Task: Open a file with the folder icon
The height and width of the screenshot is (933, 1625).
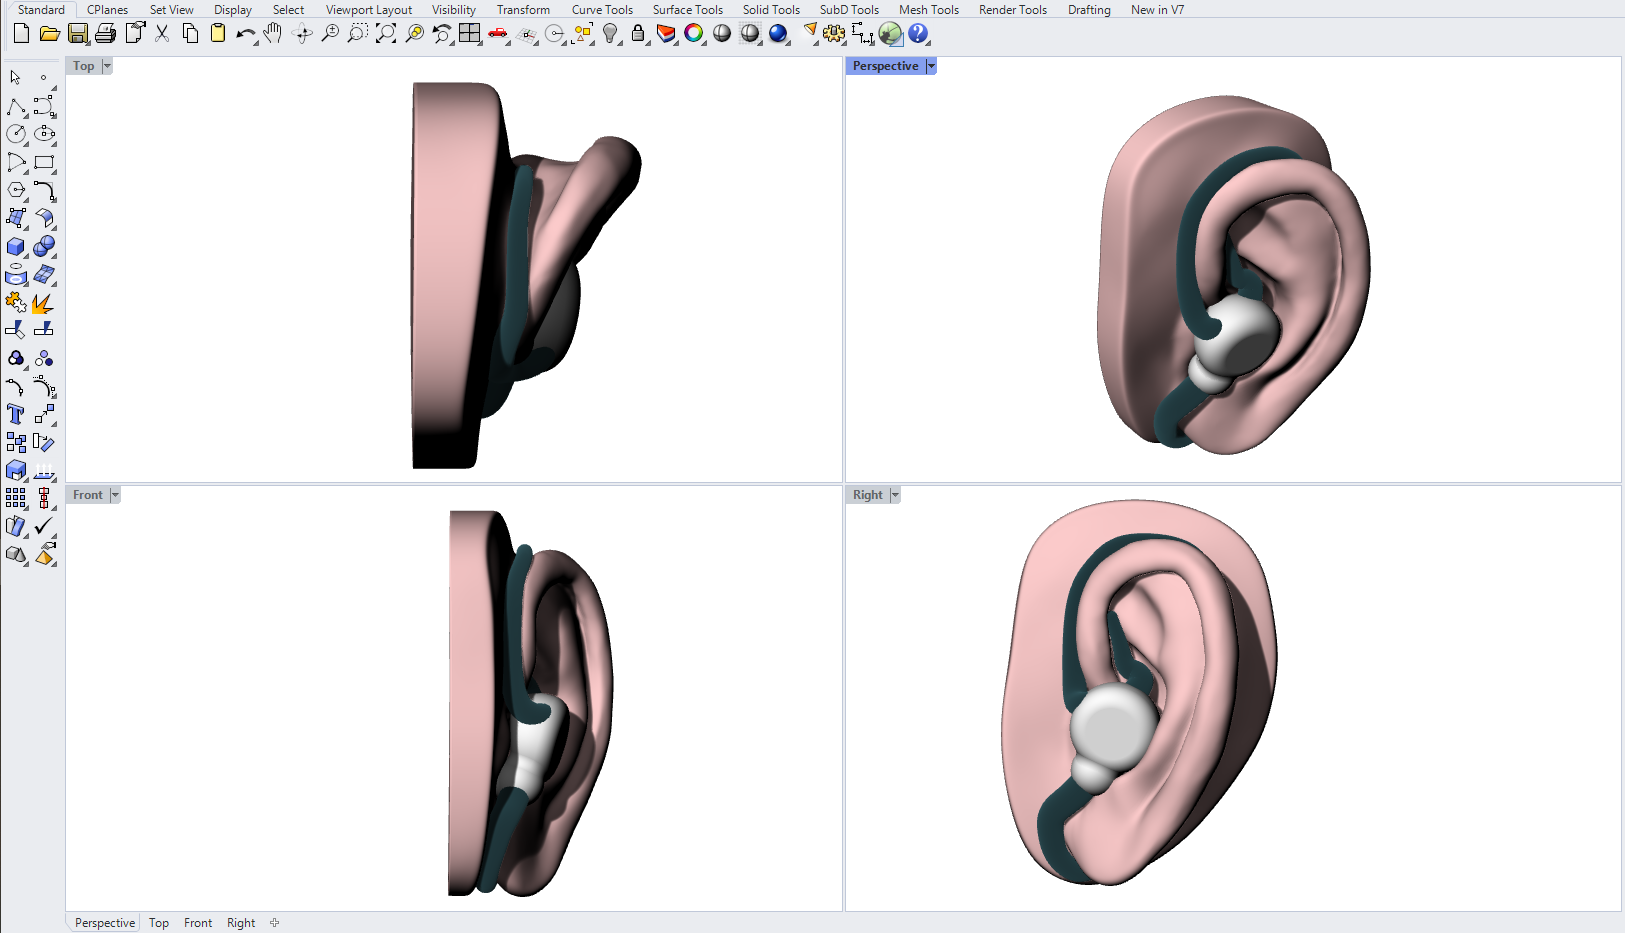Action: tap(49, 34)
